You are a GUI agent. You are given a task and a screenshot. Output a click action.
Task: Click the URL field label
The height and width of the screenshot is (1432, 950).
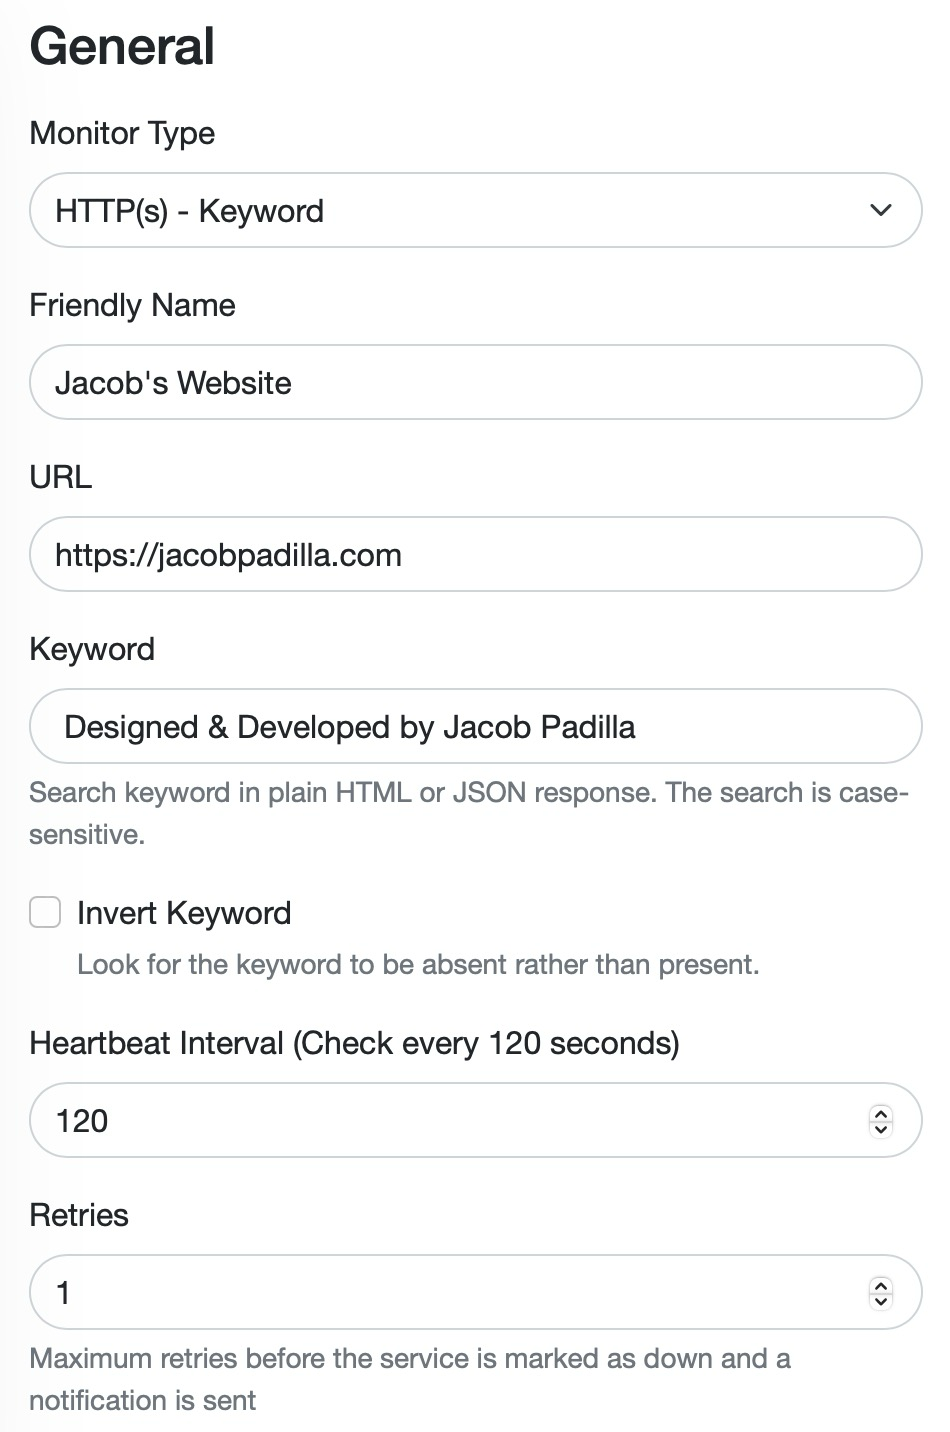(x=61, y=477)
